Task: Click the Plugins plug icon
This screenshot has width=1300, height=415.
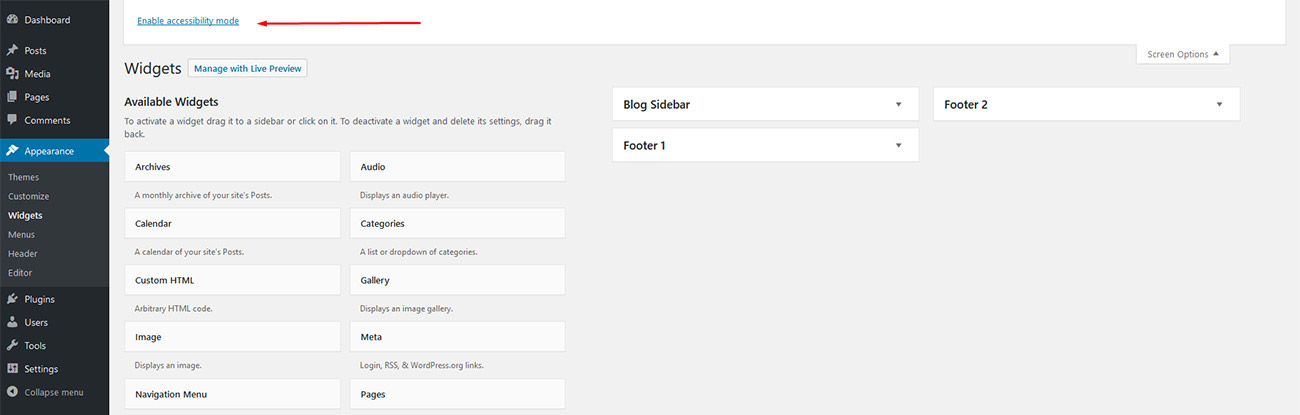Action: [x=12, y=299]
